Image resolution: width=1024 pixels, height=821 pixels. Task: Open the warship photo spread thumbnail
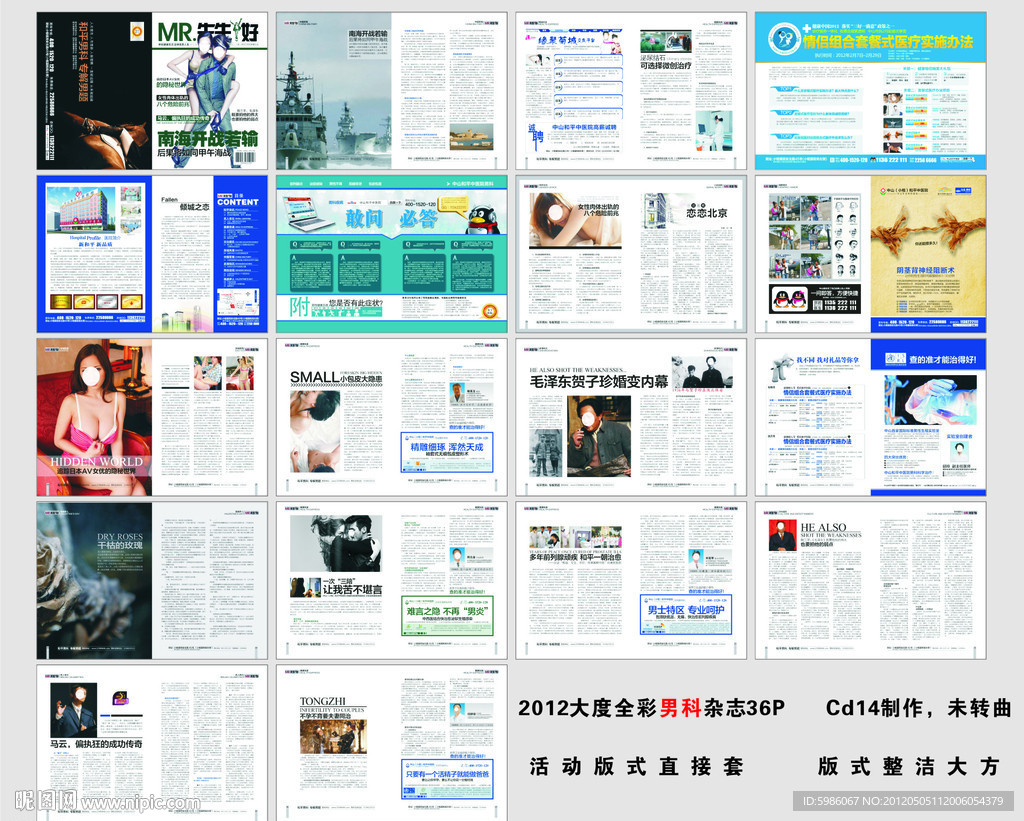point(391,91)
